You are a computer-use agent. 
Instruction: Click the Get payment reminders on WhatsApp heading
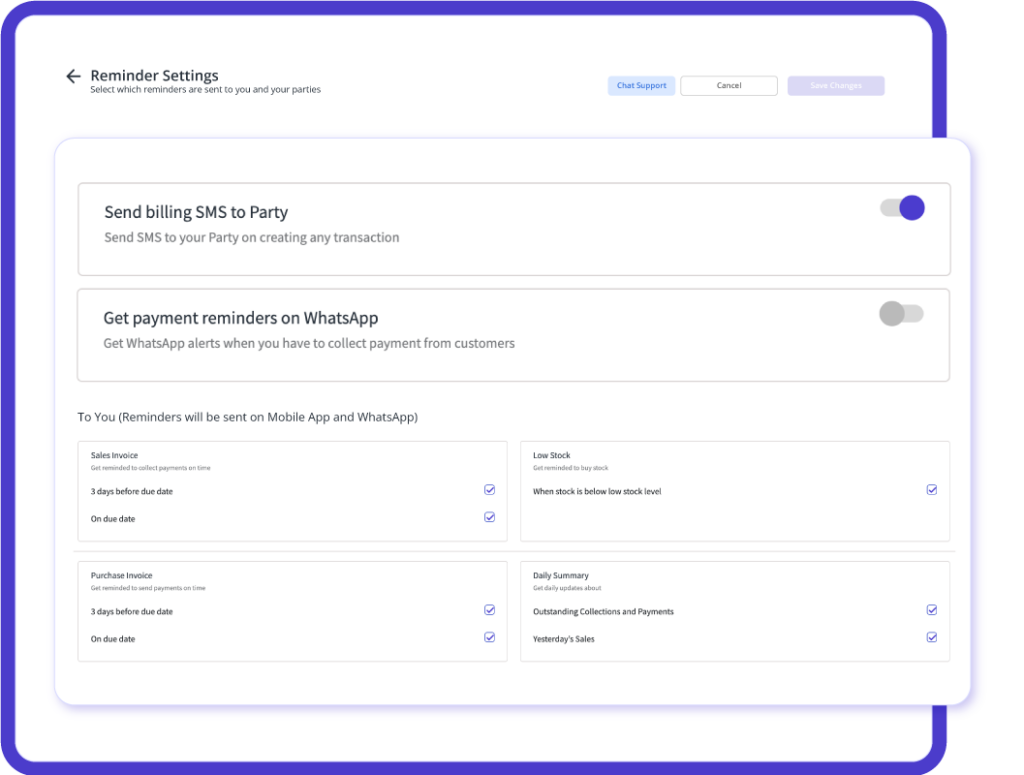(240, 317)
